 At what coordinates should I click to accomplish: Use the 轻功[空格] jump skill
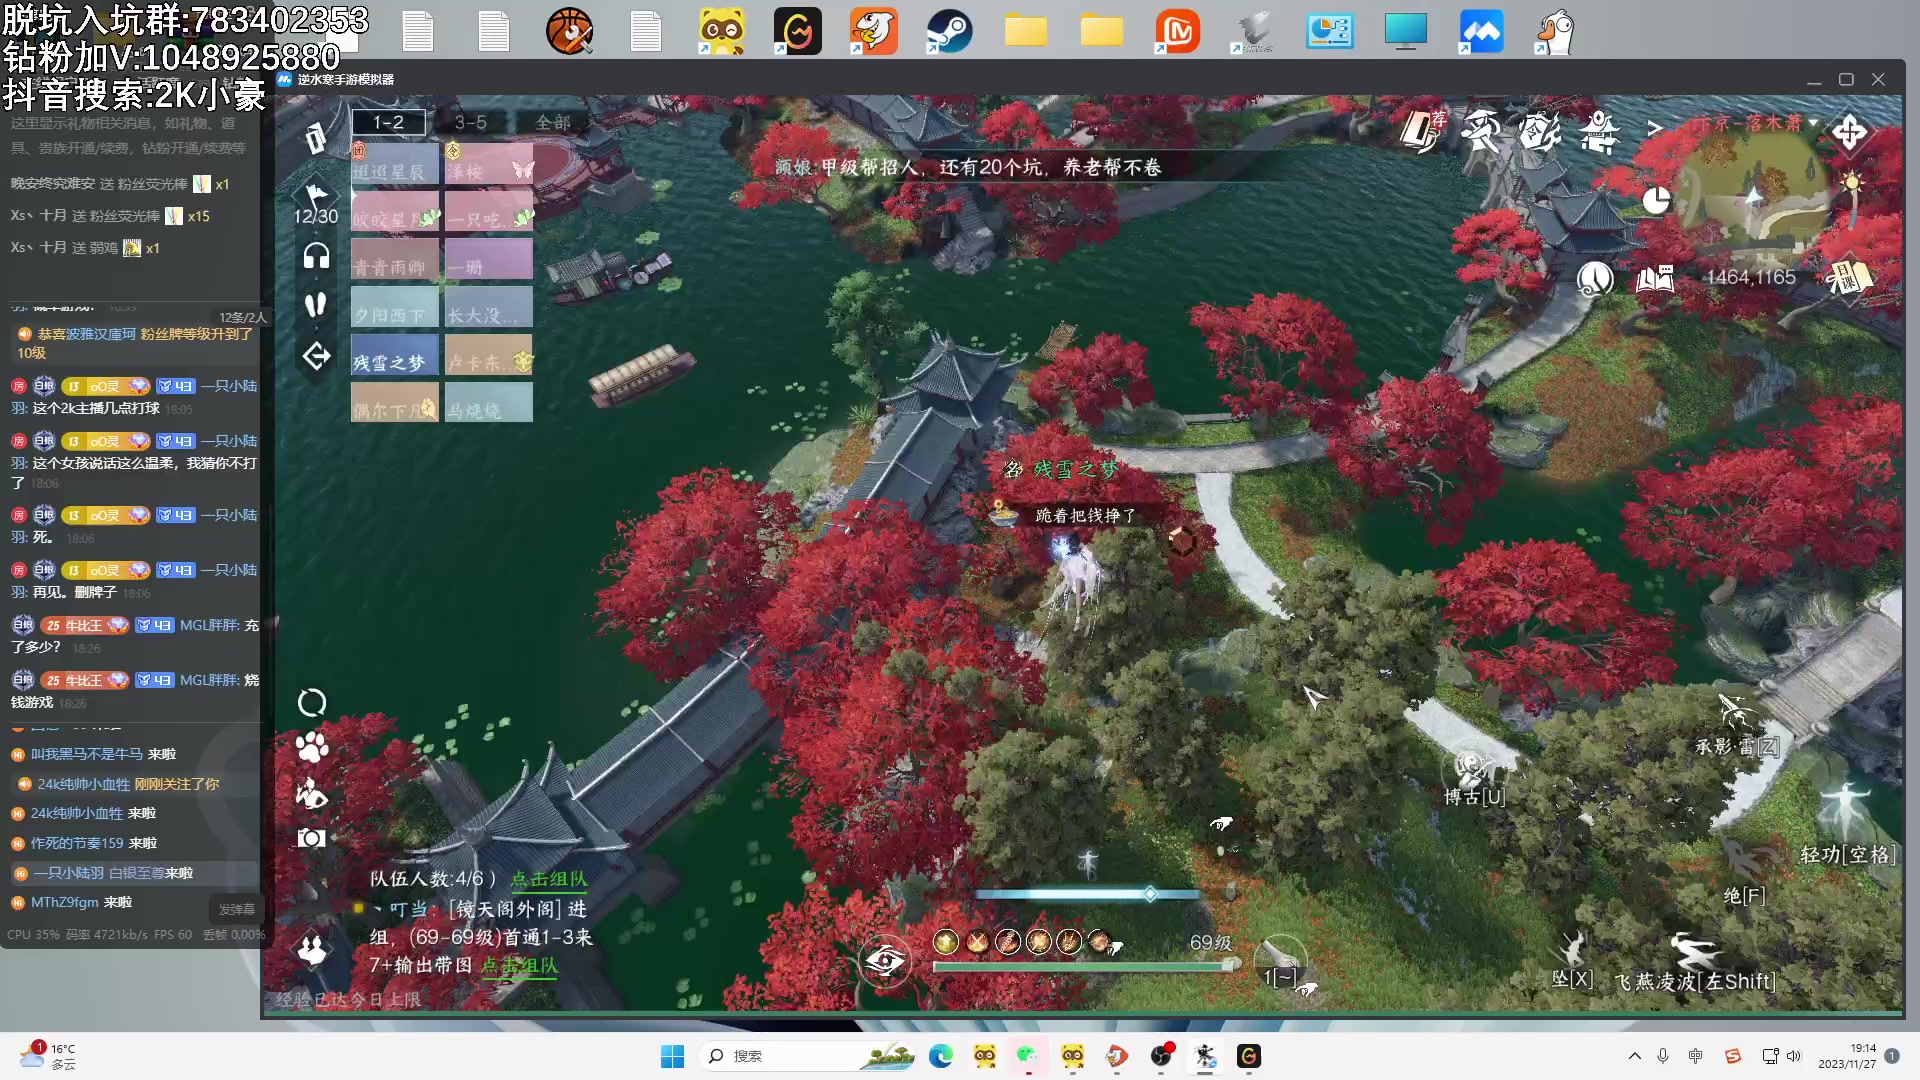[x=1846, y=822]
